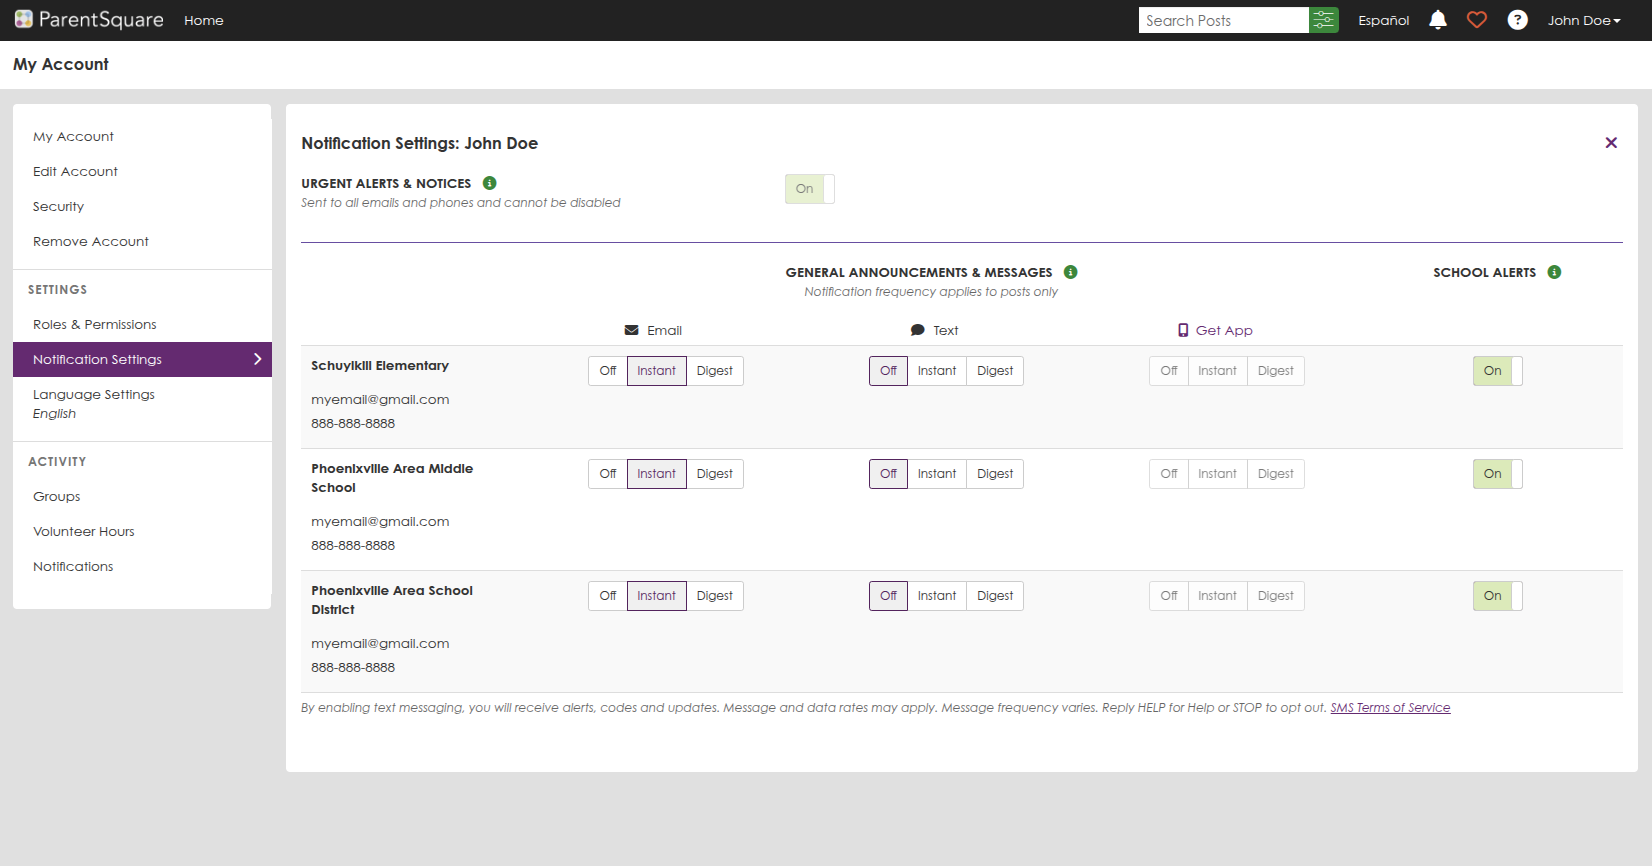1652x866 pixels.
Task: Select app Digest option for Phoenixville Middle School
Action: pos(1276,474)
